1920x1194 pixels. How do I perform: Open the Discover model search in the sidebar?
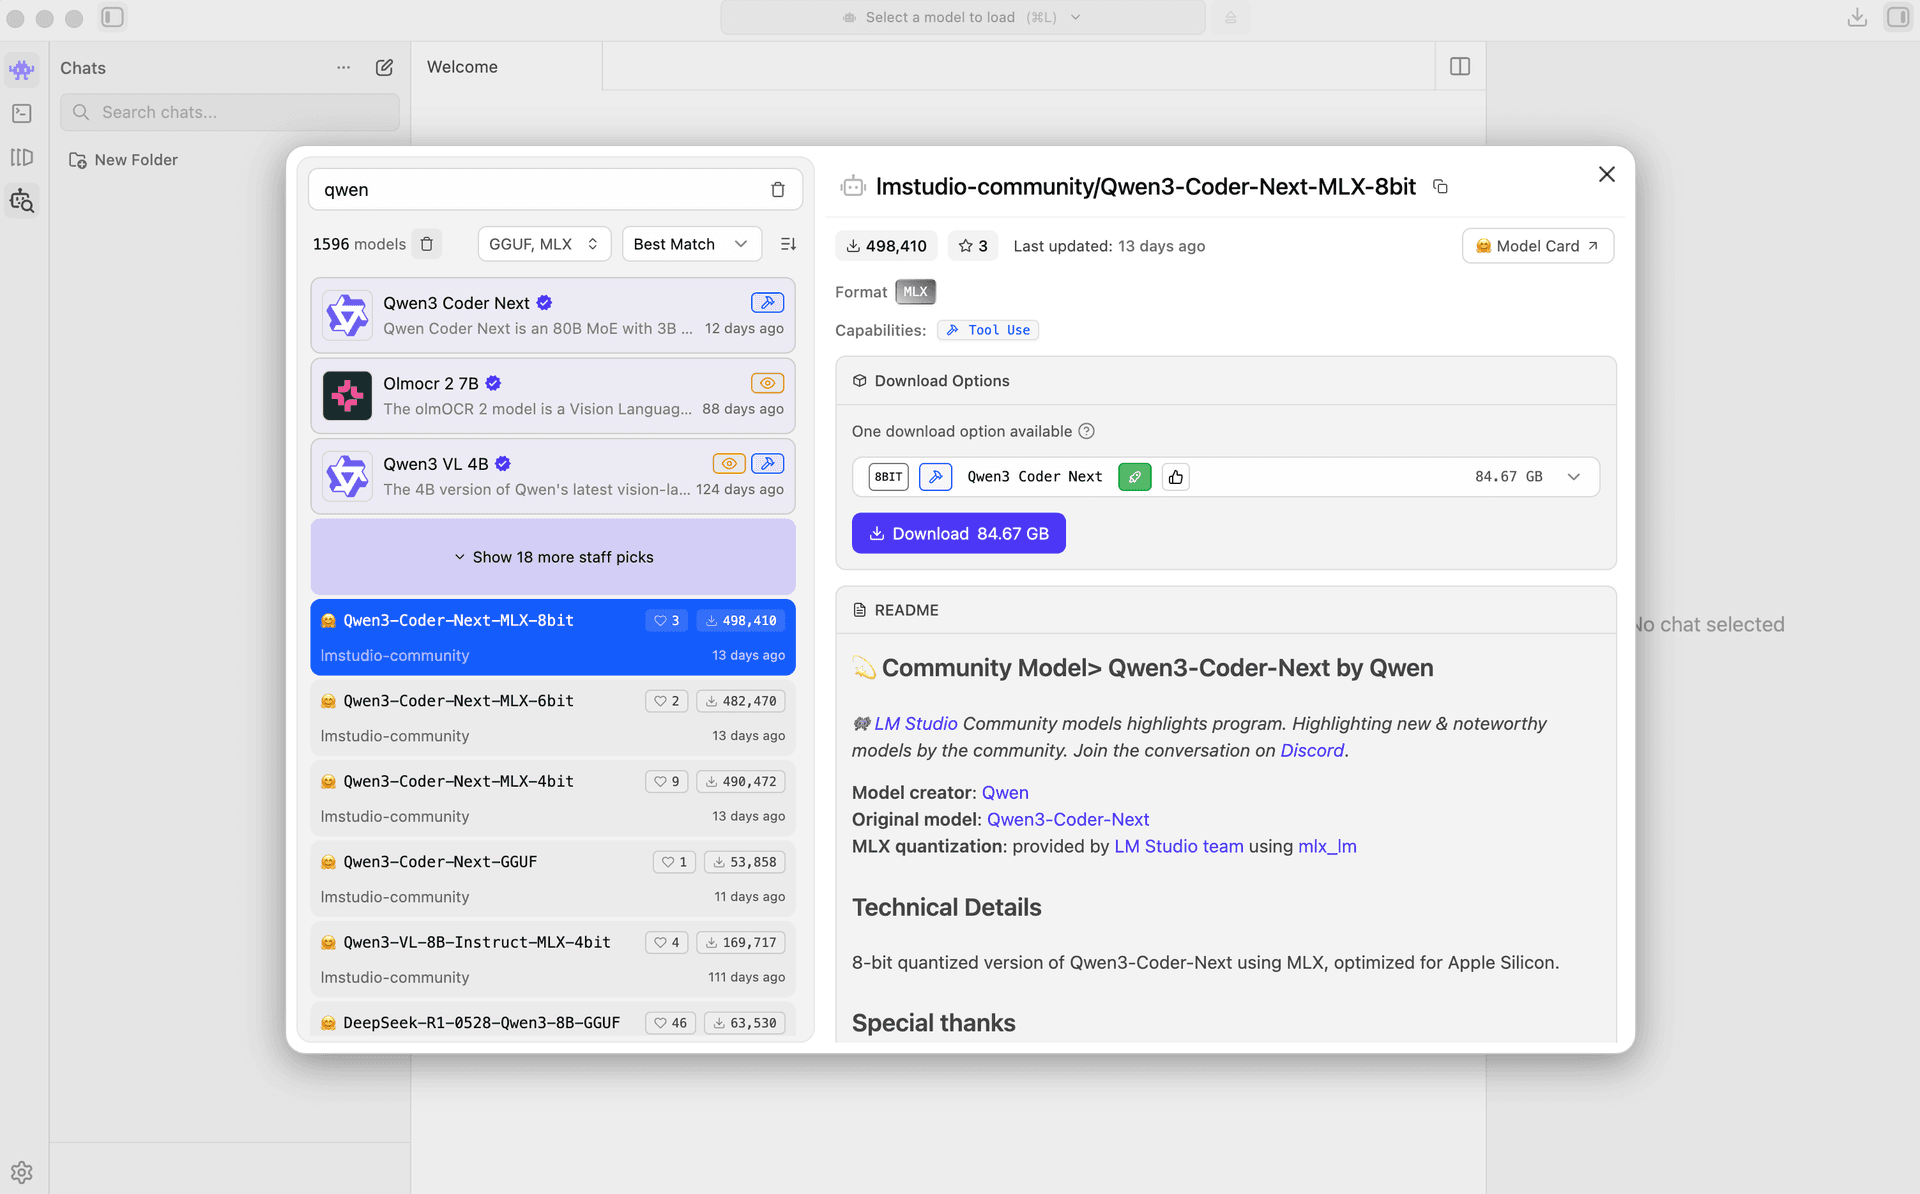(22, 201)
